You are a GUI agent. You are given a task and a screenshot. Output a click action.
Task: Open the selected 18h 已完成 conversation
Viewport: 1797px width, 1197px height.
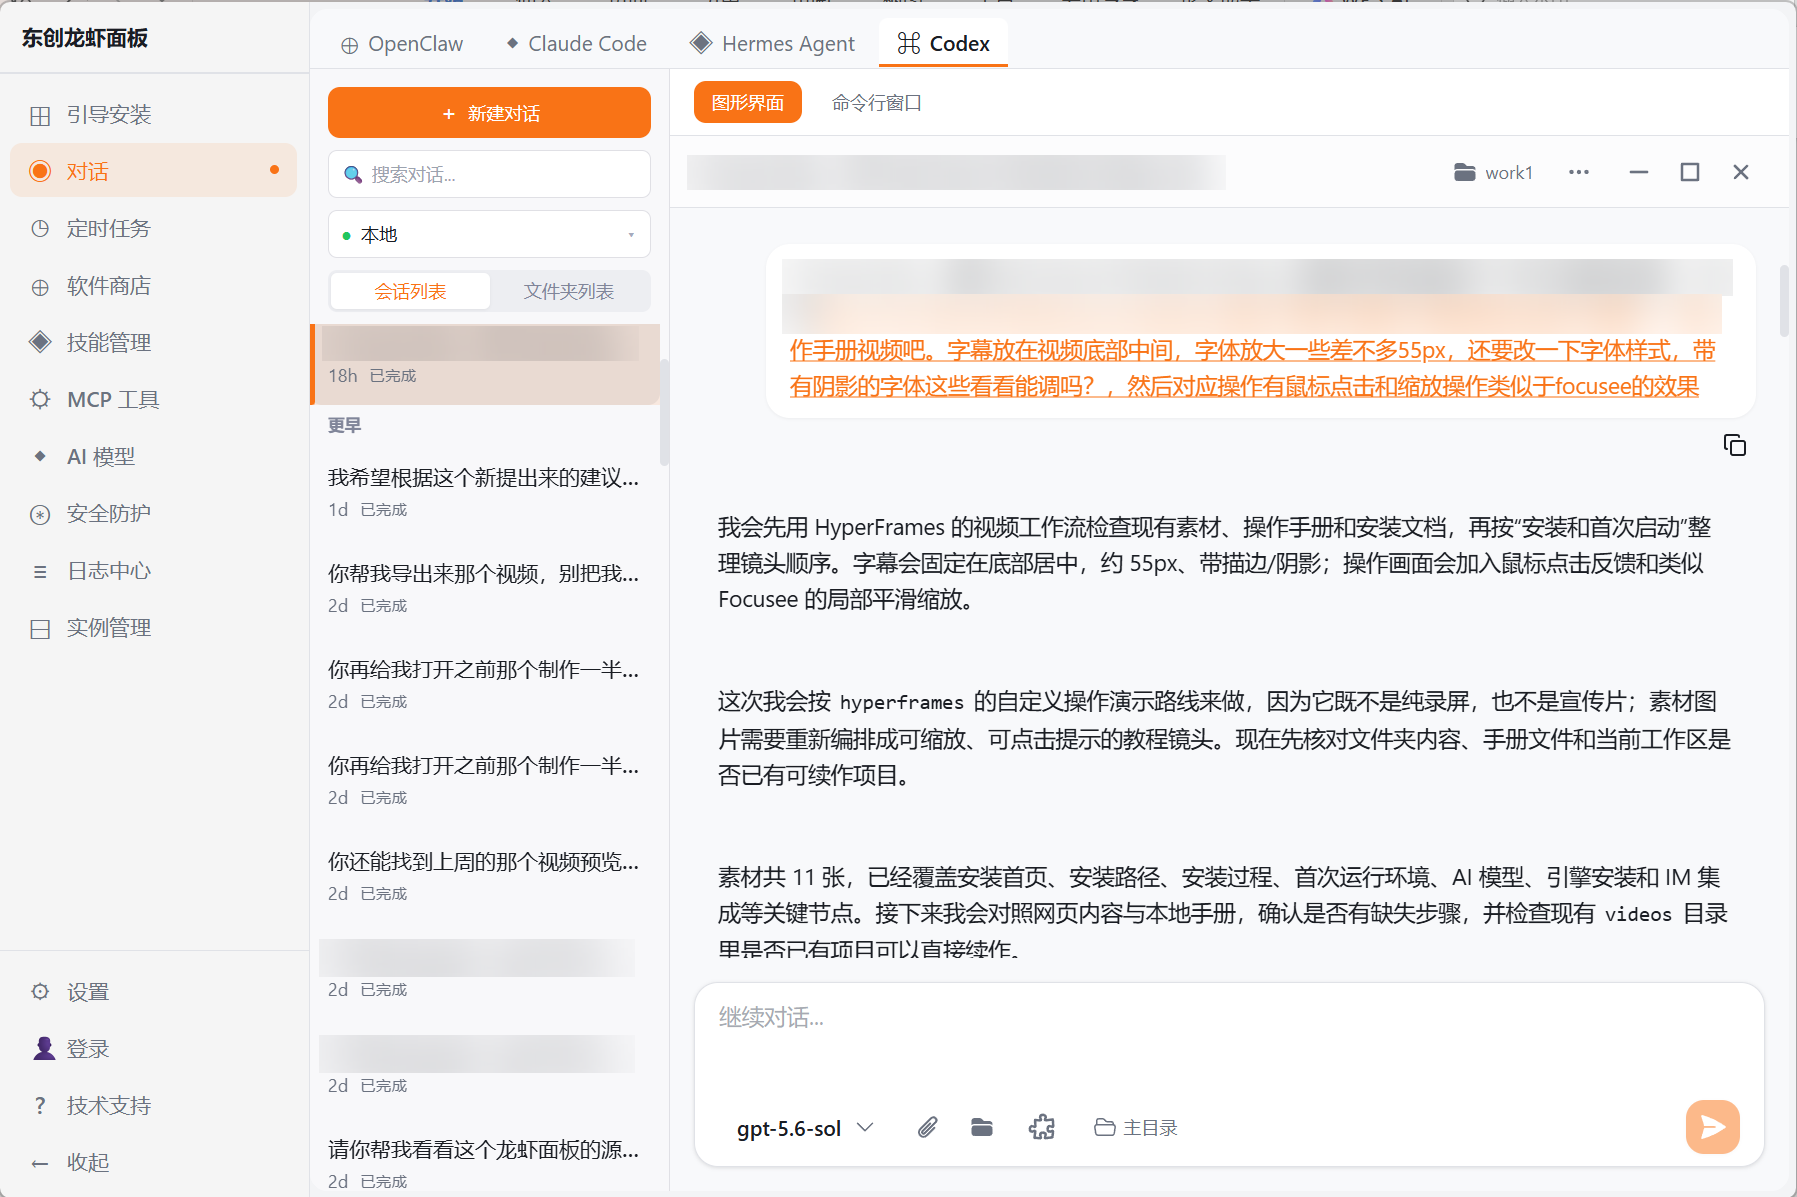coord(485,364)
